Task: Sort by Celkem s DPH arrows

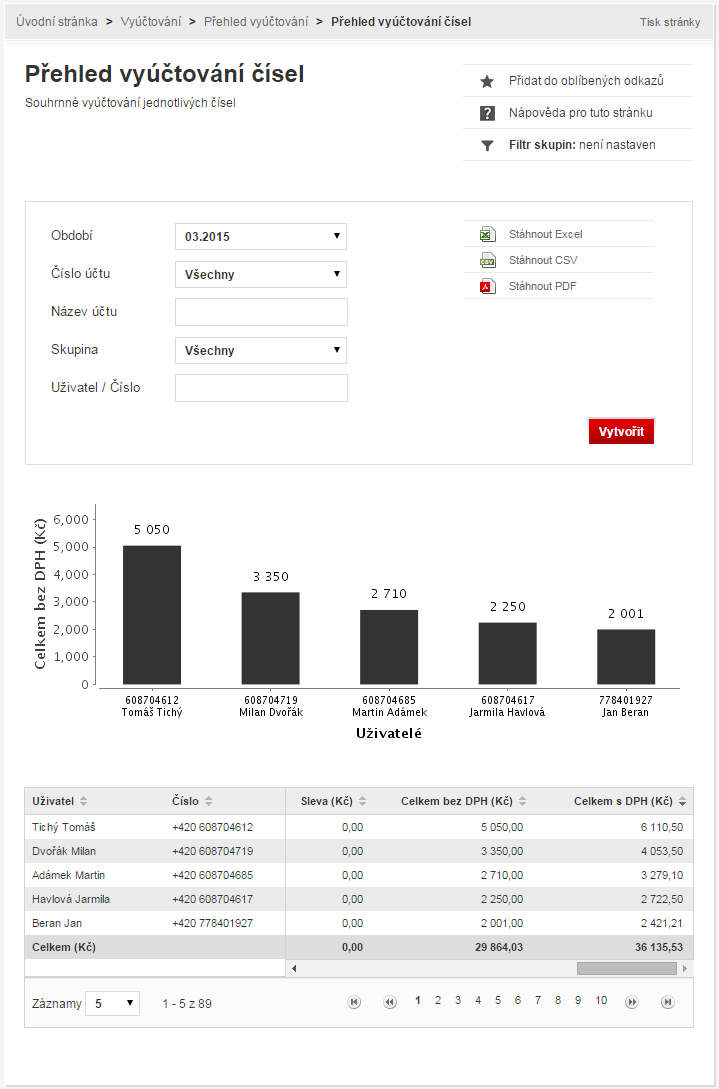Action: (x=682, y=801)
